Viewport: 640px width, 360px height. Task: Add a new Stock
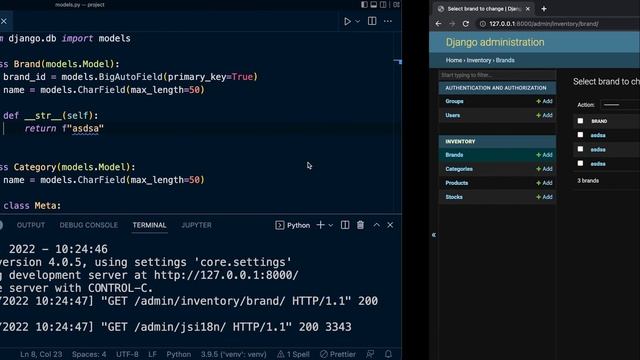click(544, 197)
